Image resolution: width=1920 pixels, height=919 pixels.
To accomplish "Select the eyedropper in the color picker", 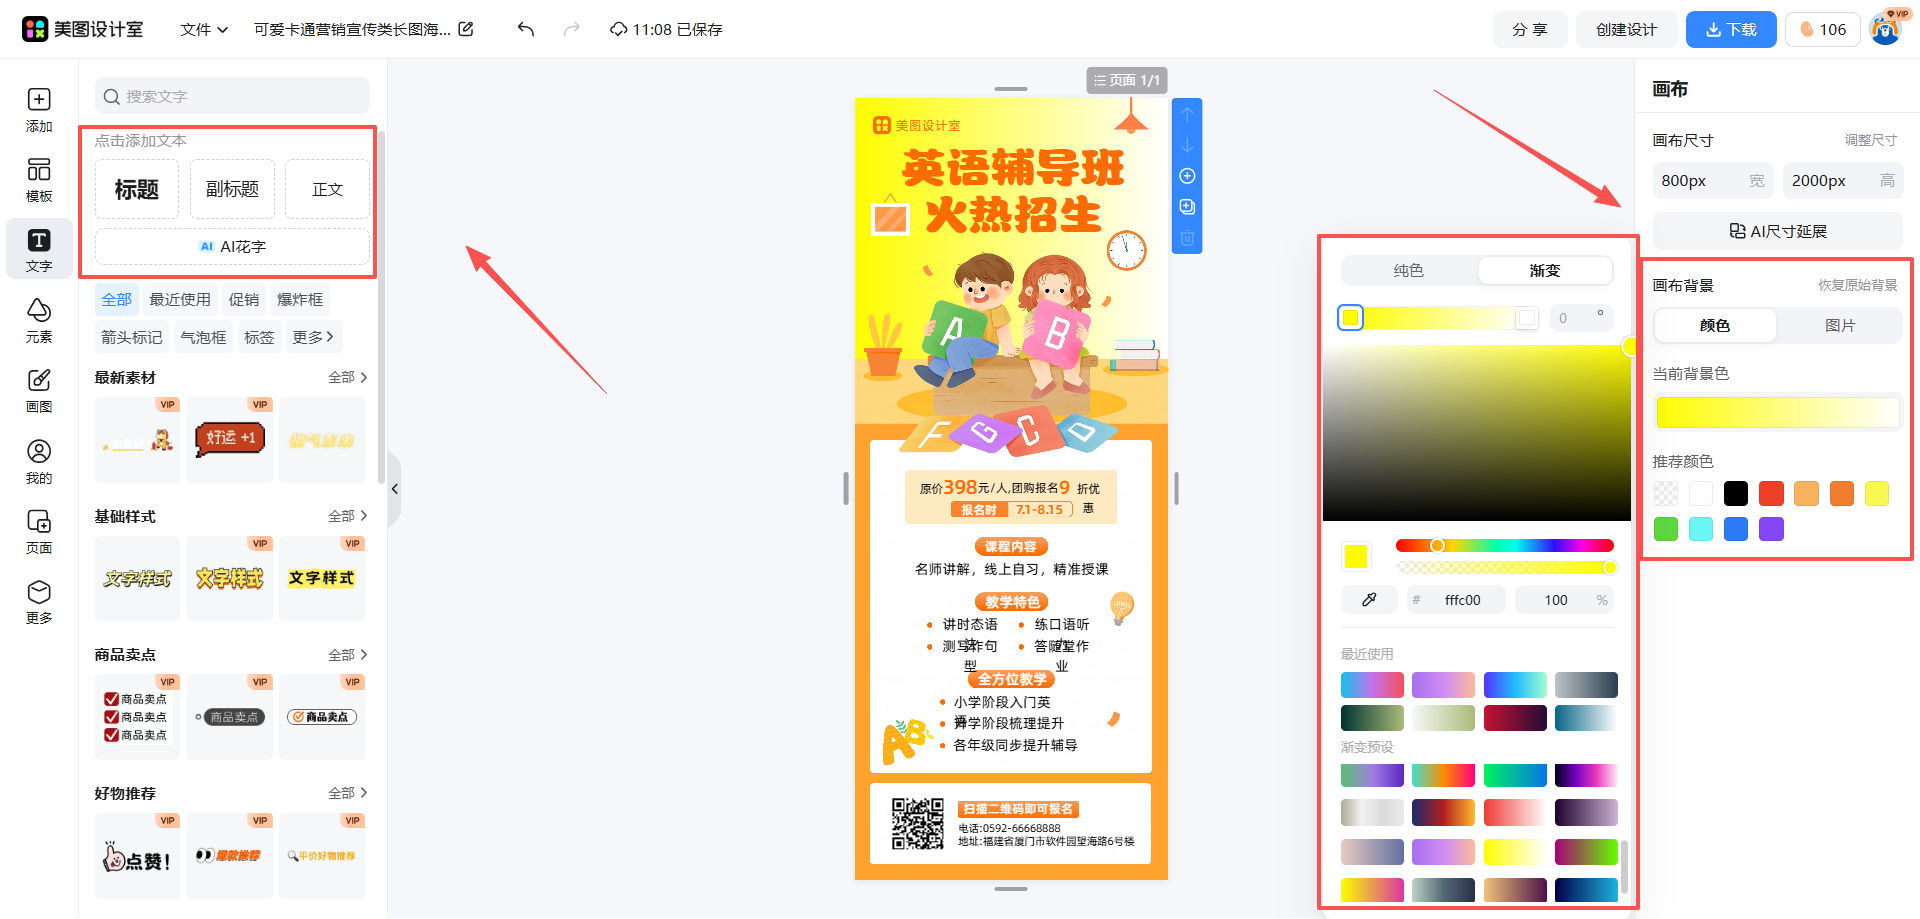I will pos(1369,599).
